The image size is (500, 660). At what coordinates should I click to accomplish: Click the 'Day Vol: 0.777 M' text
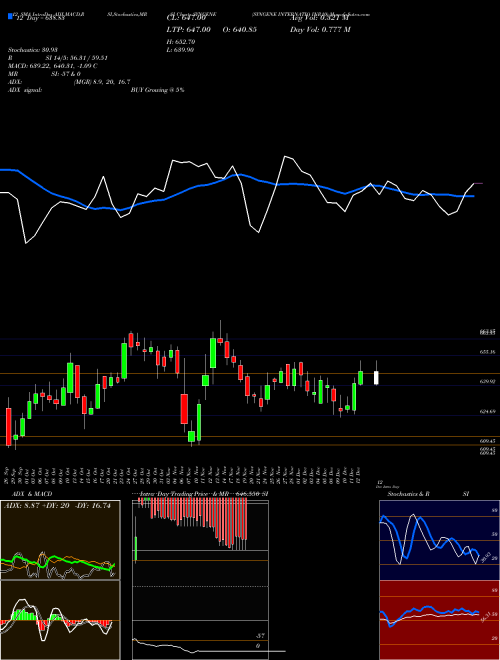pyautogui.click(x=320, y=29)
